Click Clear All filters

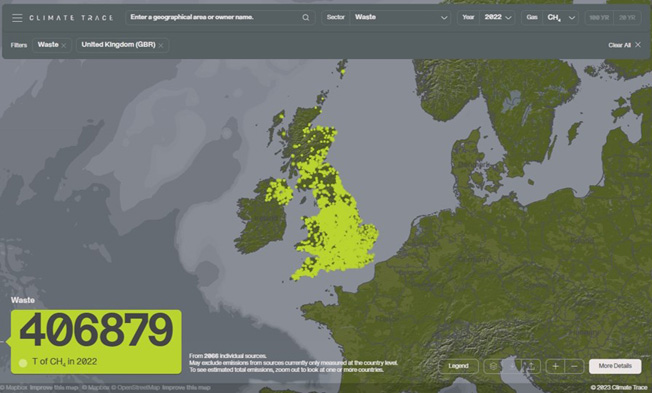[x=624, y=45]
